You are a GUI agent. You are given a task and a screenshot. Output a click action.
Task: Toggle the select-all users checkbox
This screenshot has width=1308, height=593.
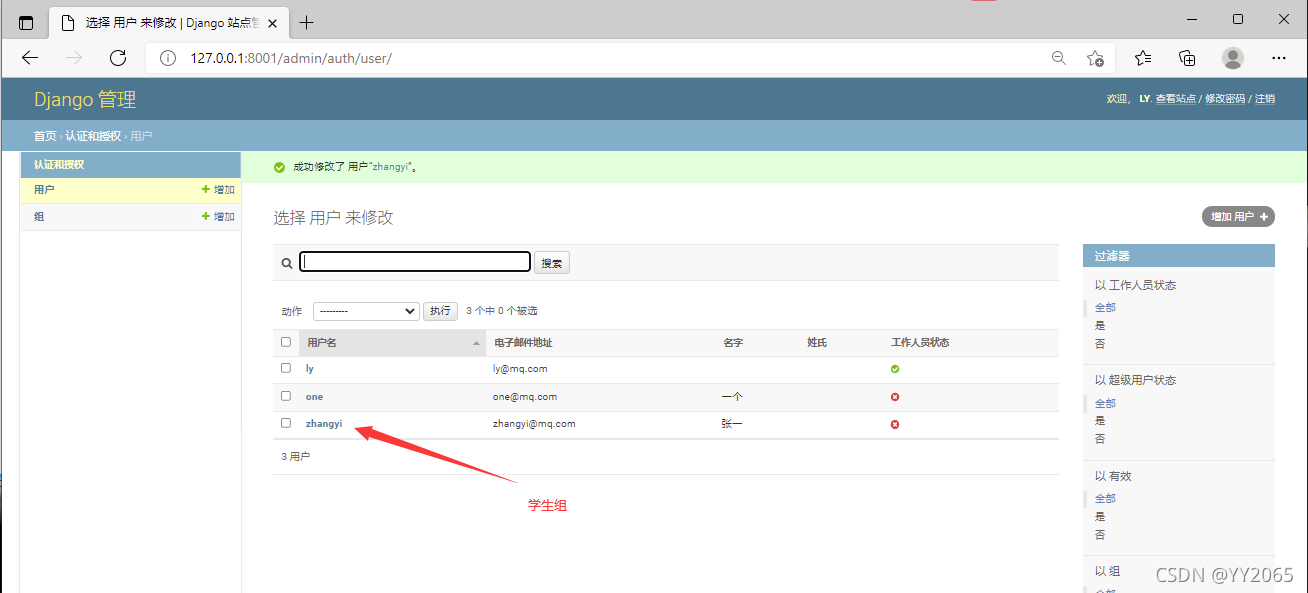tap(286, 342)
